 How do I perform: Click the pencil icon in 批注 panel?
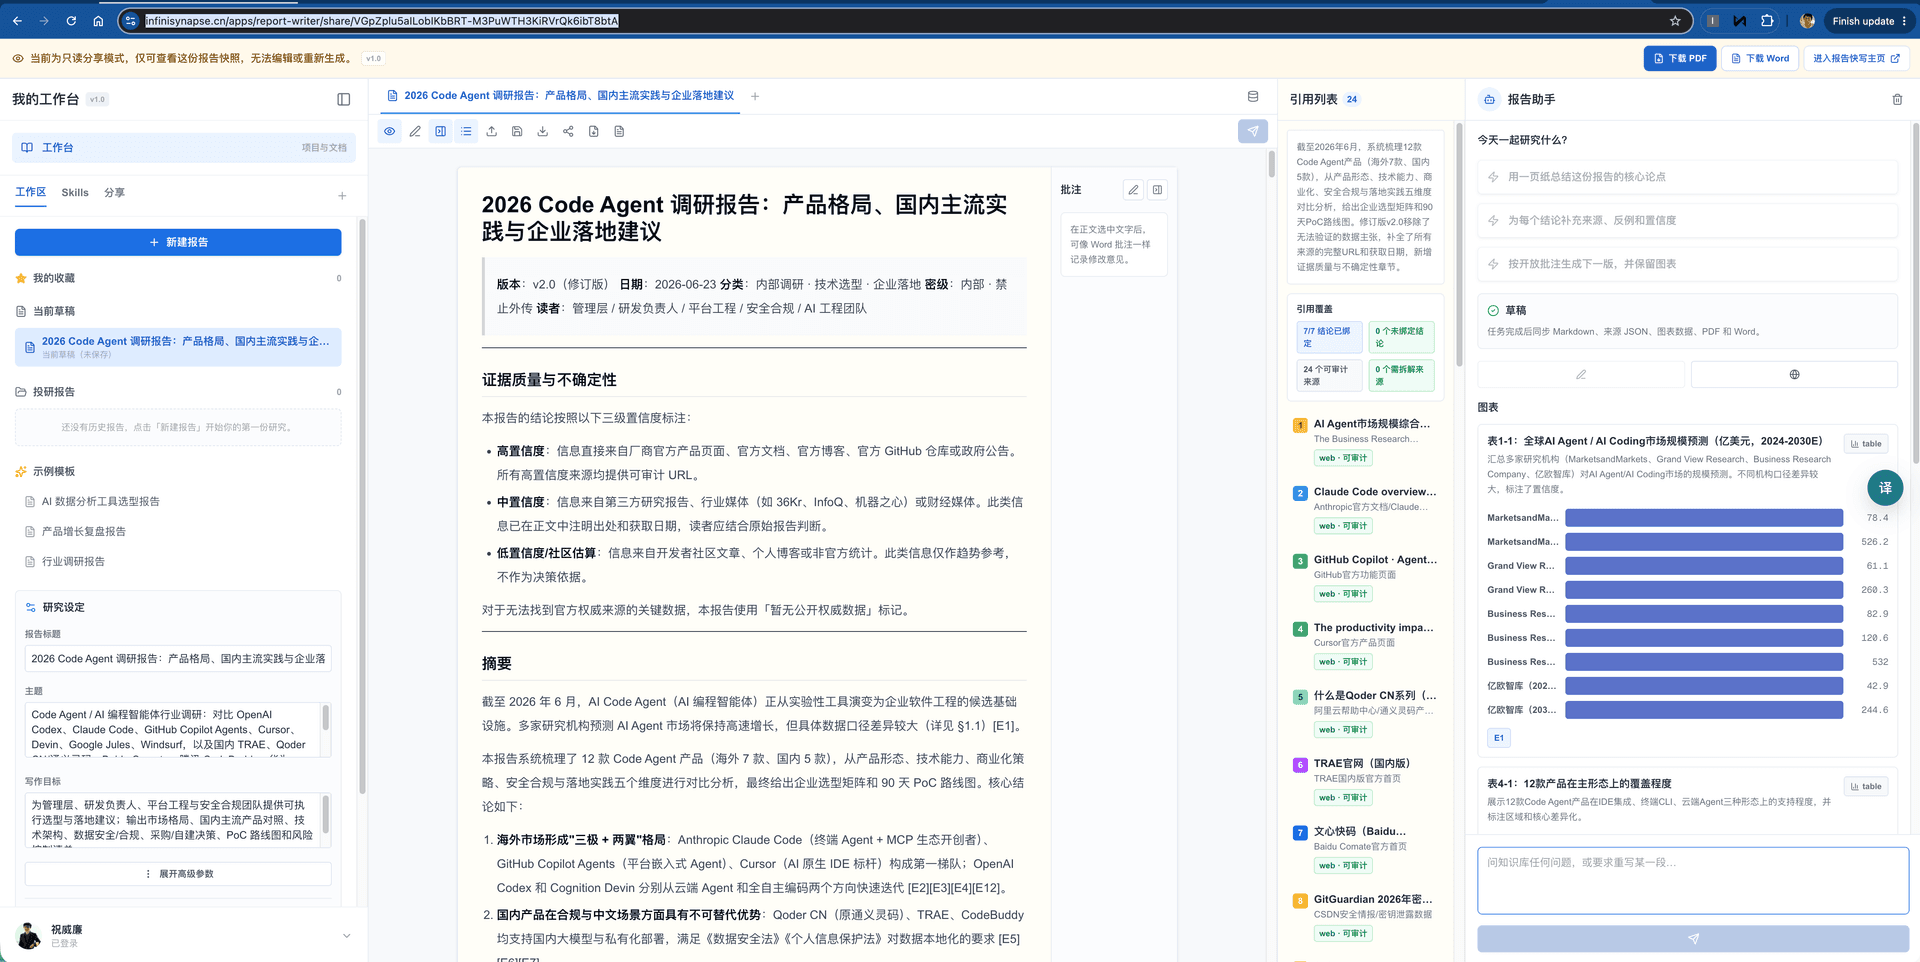[x=1133, y=190]
